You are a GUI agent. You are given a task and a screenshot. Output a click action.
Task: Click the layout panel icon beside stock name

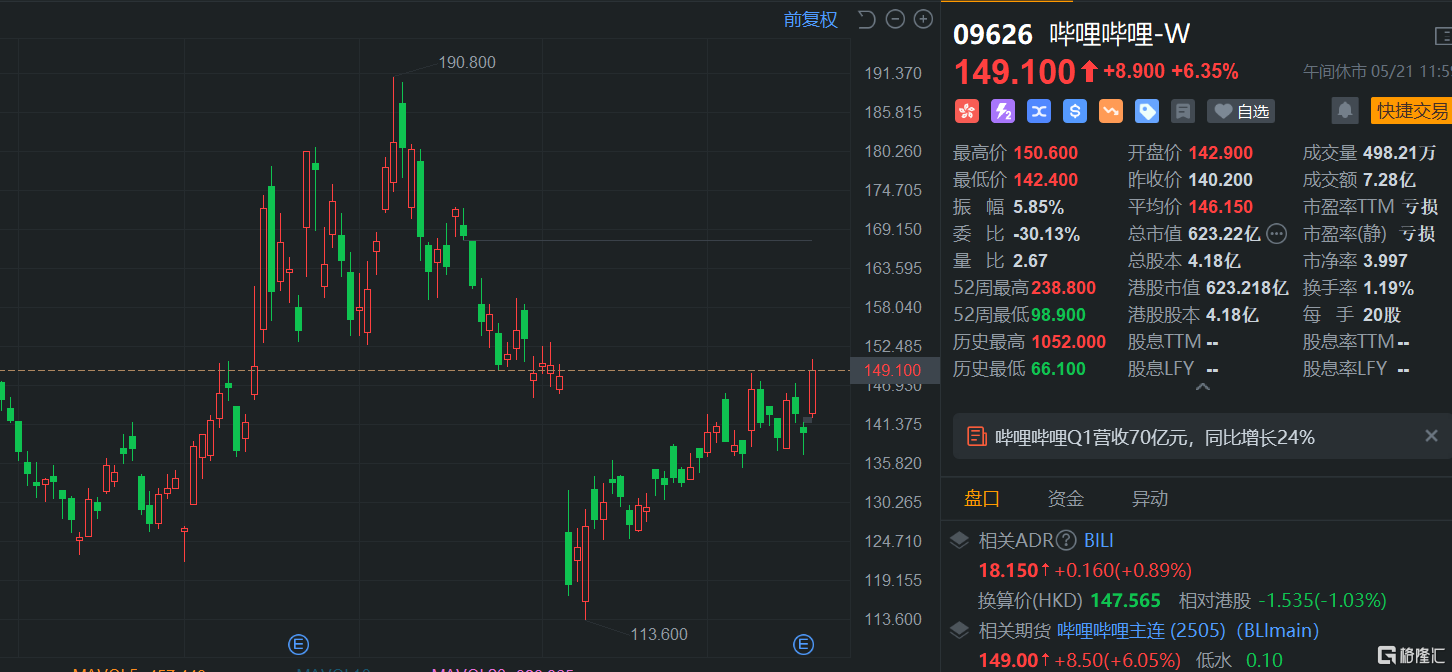coord(1443,35)
